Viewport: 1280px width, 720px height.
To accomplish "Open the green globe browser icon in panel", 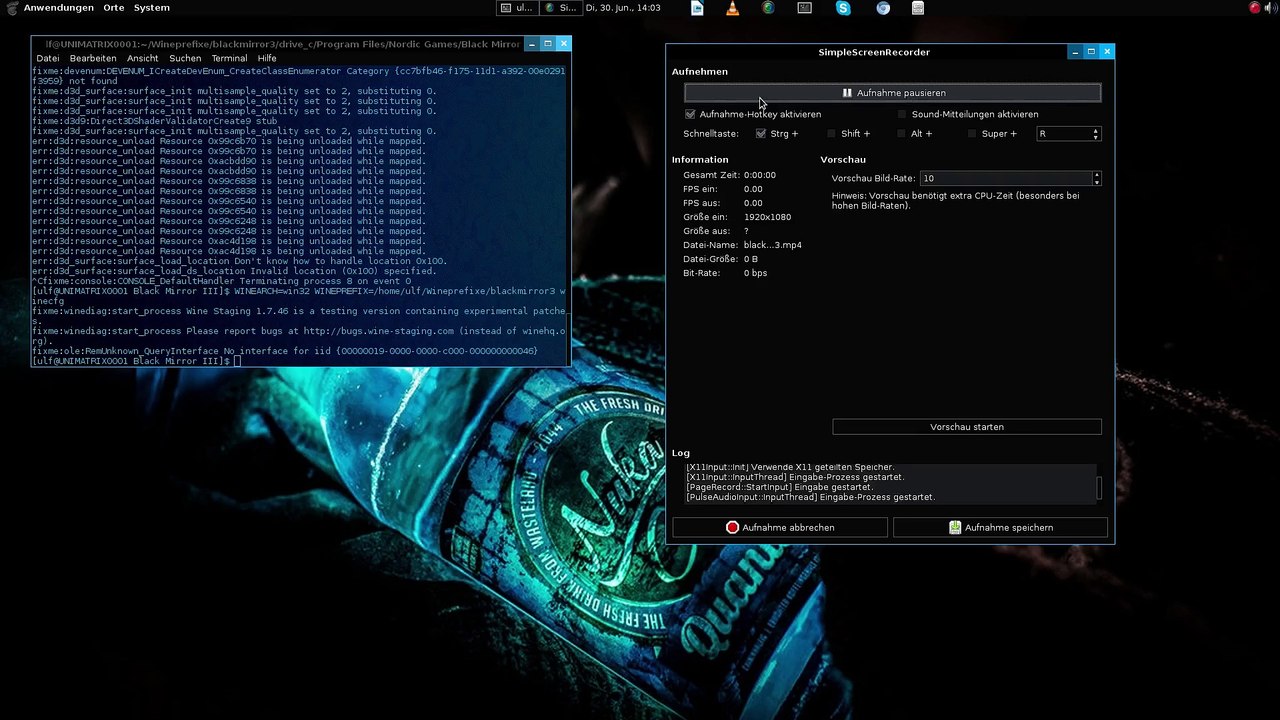I will 768,8.
